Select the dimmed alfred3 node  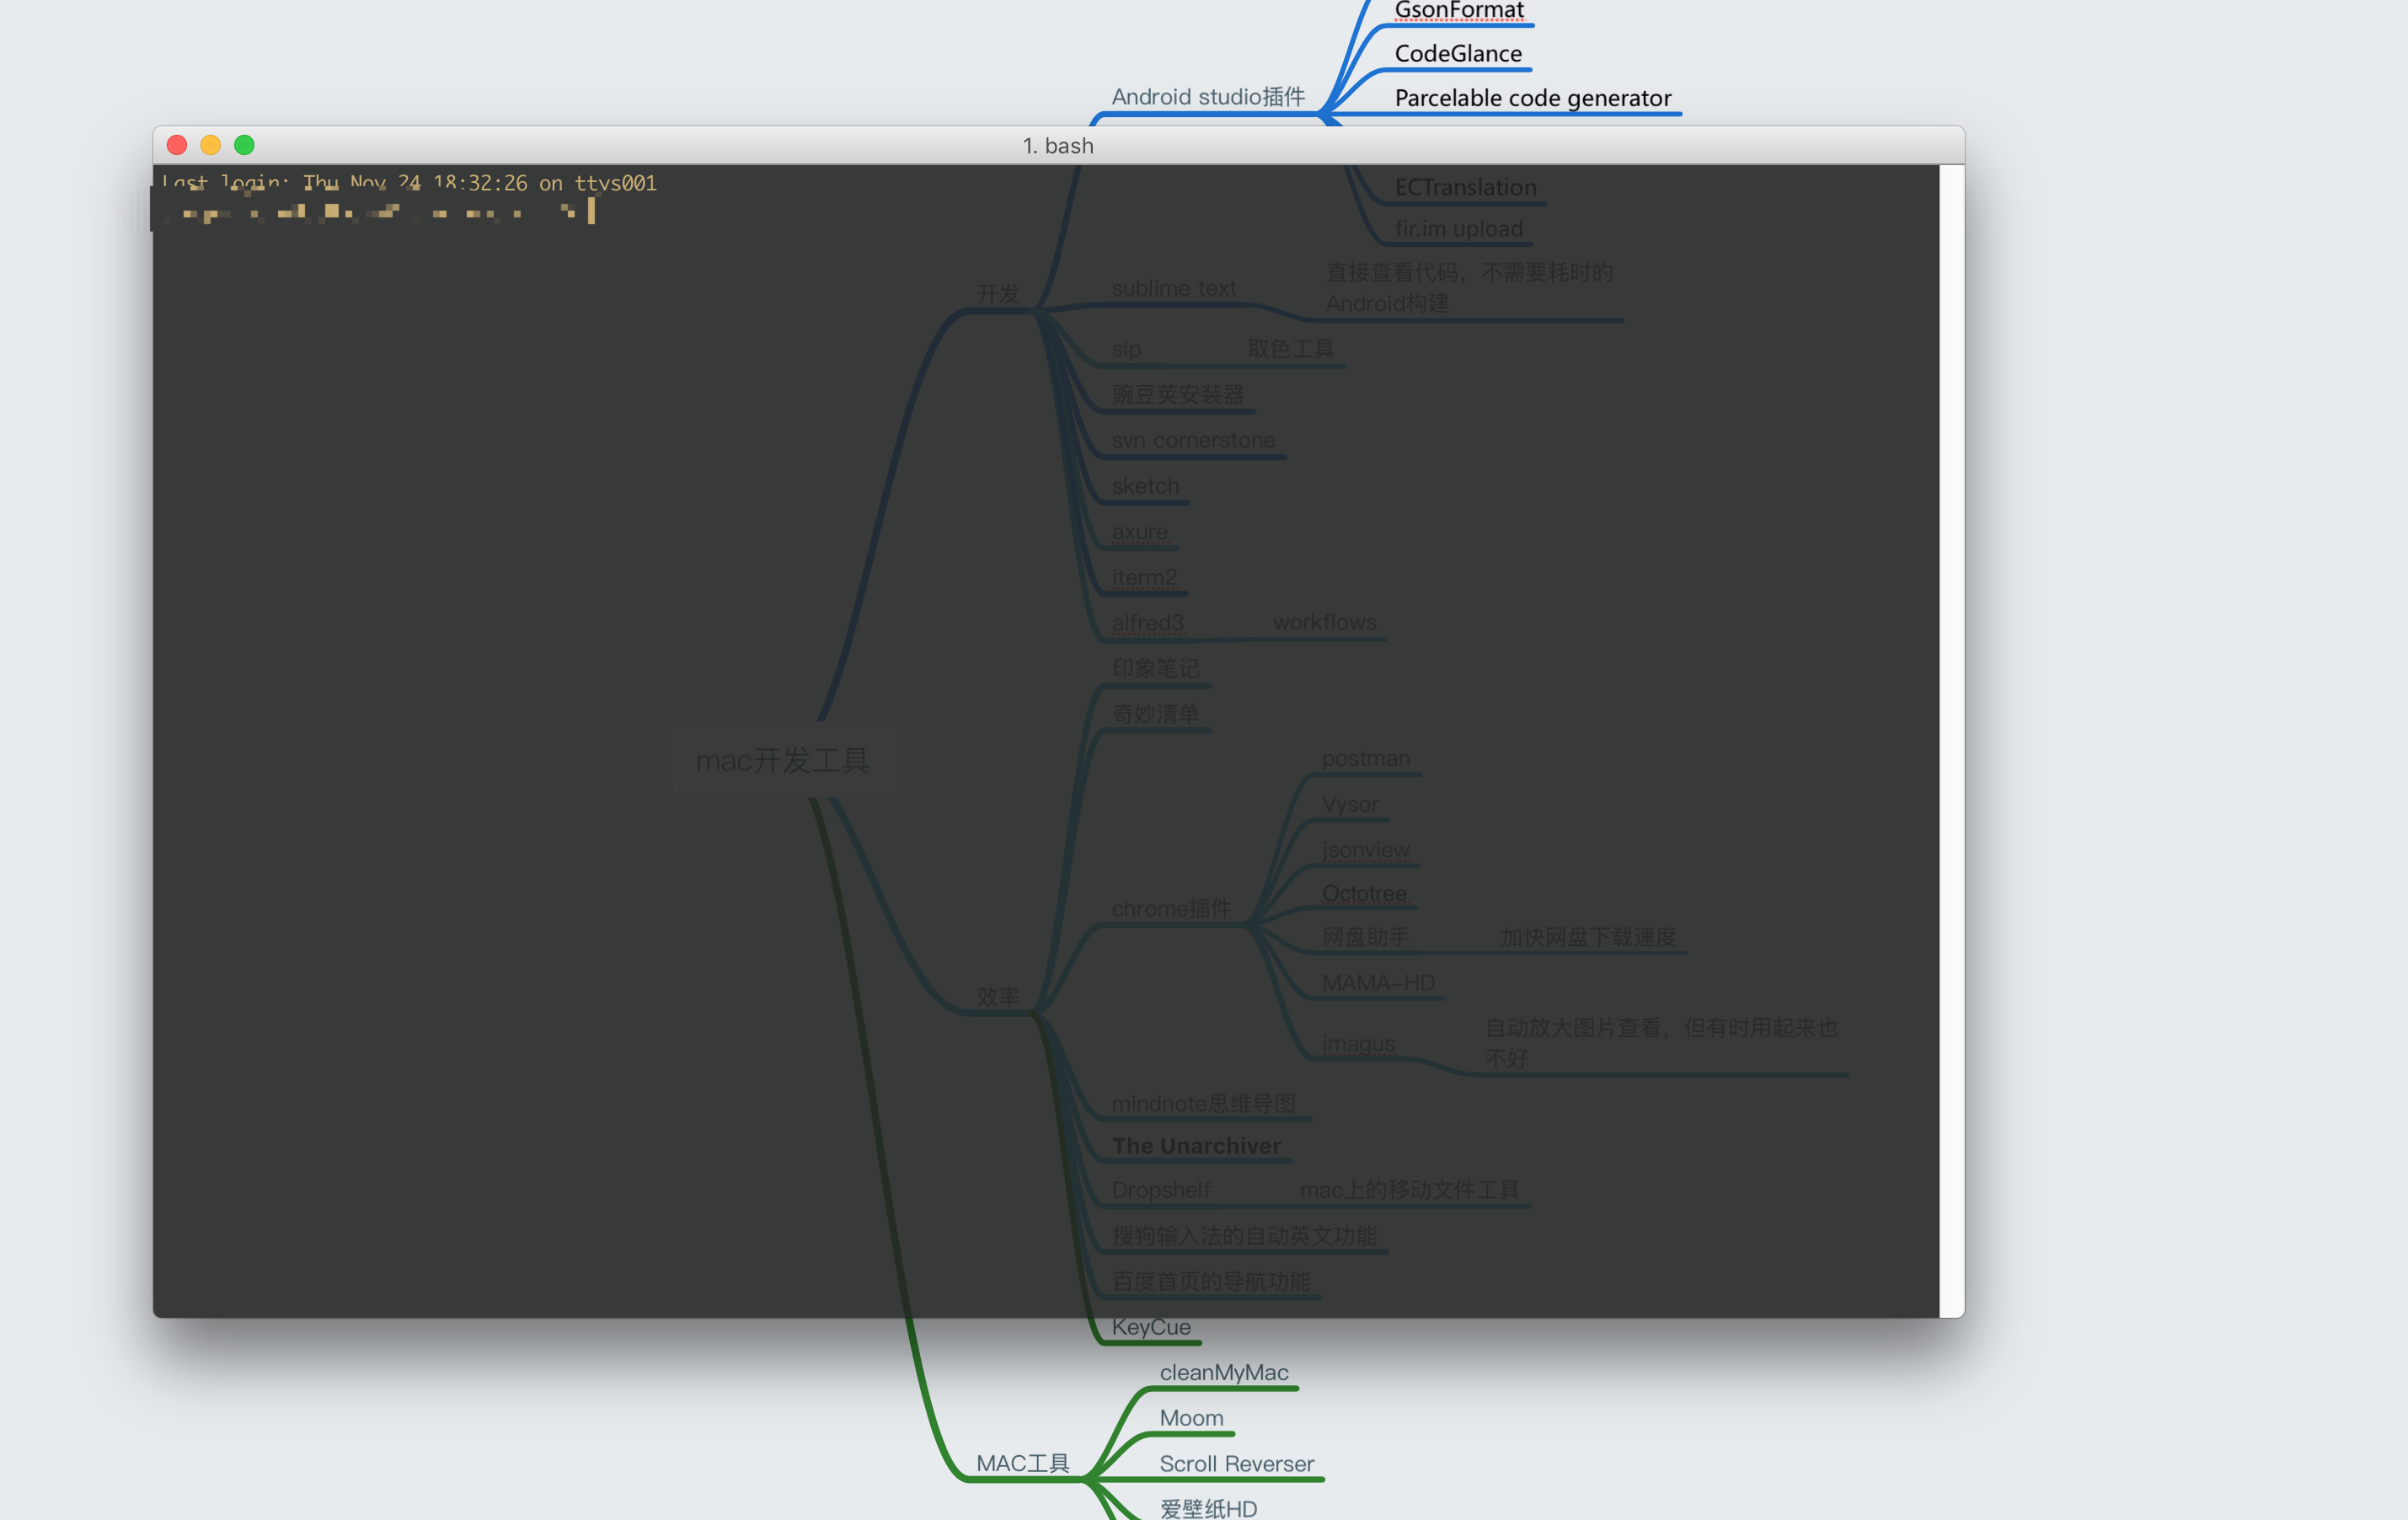(1147, 623)
